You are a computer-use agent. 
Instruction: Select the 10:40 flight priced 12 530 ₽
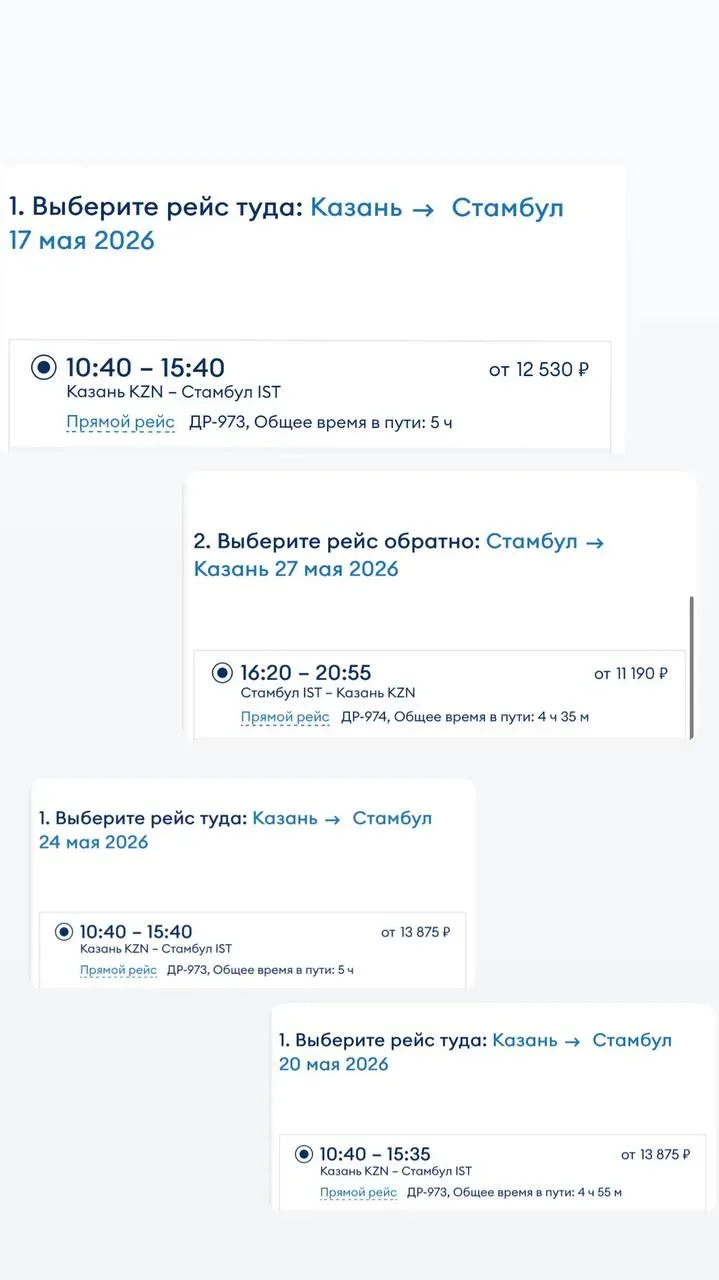[x=44, y=368]
